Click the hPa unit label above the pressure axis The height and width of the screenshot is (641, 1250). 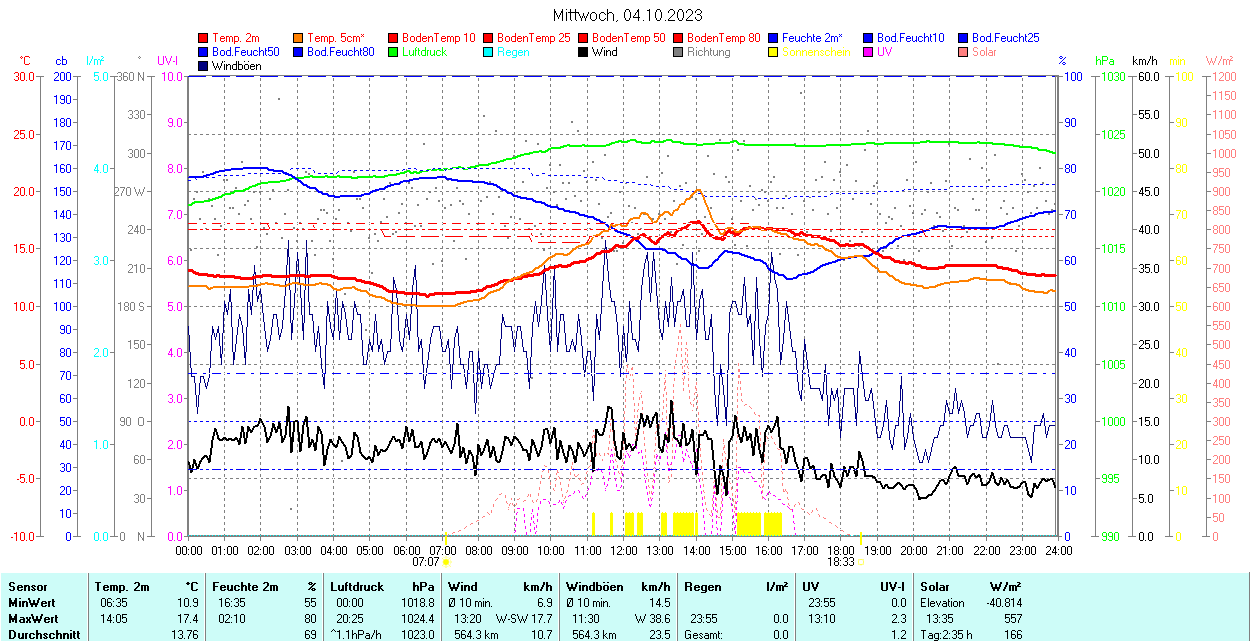point(1105,61)
